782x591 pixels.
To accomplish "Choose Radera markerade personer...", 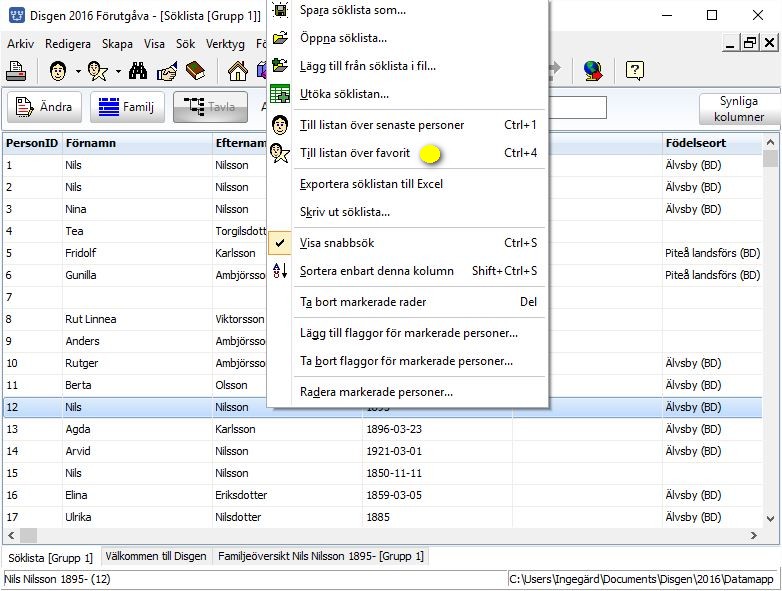I will [x=408, y=392].
